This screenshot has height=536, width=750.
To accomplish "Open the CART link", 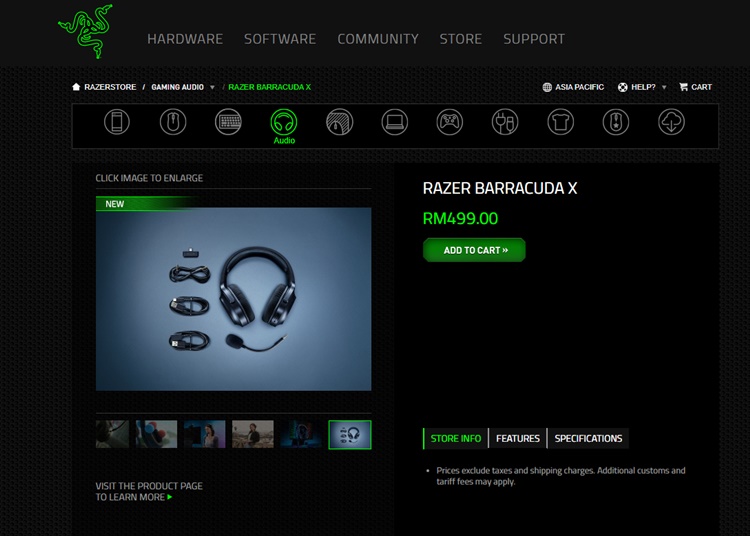I will click(701, 87).
